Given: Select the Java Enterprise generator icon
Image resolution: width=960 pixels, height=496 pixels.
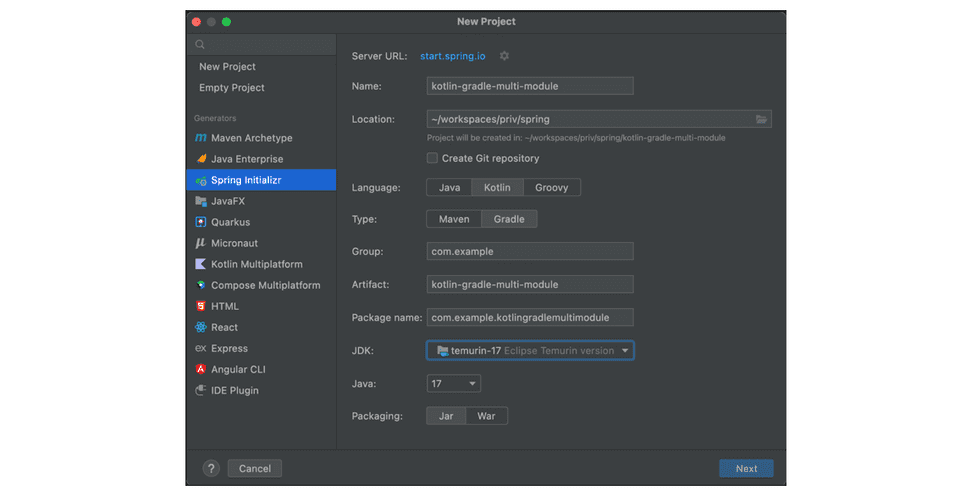Looking at the screenshot, I should pyautogui.click(x=201, y=159).
